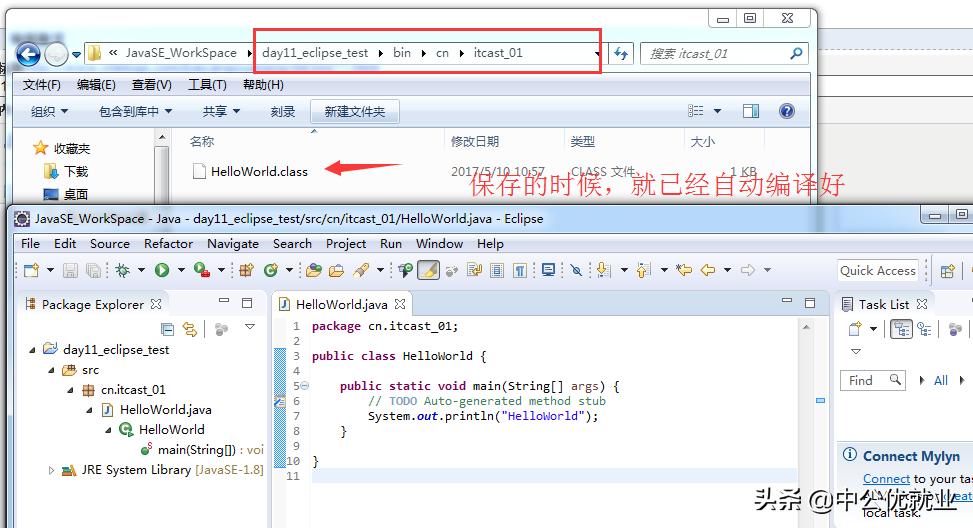Click the 新建文件夹 button in Explorer
973x528 pixels.
click(354, 112)
